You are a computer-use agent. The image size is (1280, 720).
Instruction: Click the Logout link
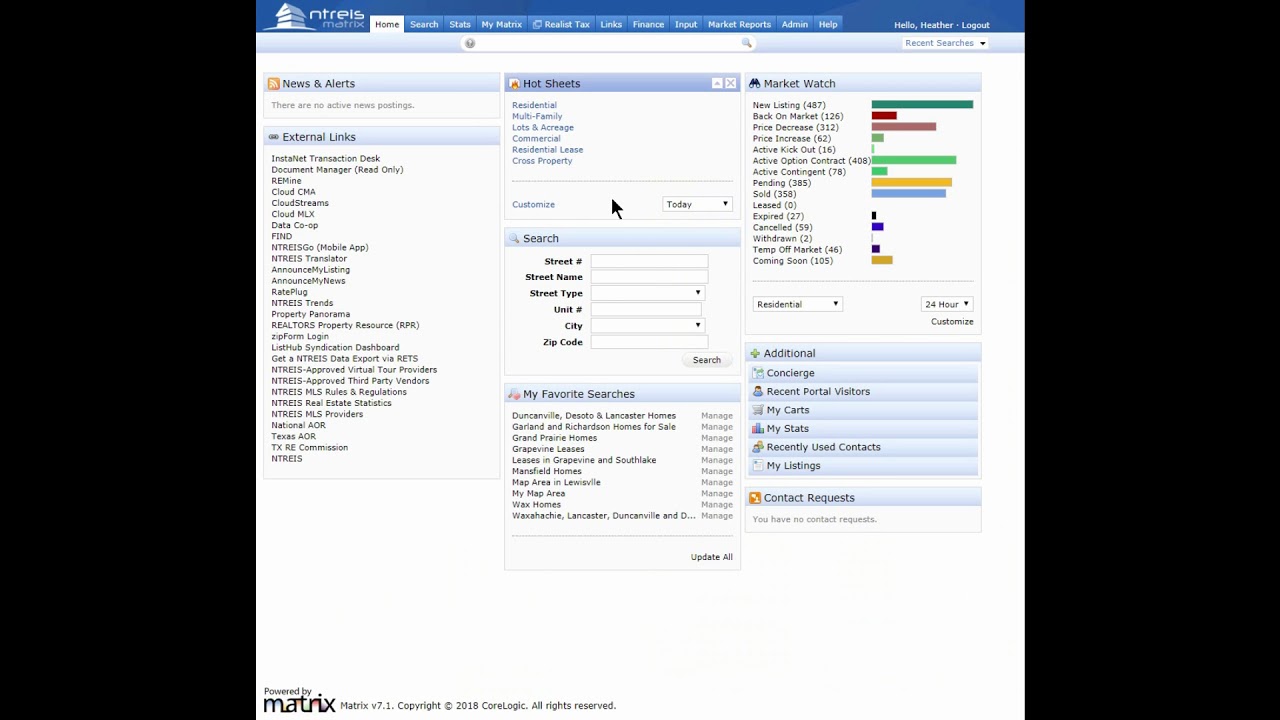coord(975,25)
